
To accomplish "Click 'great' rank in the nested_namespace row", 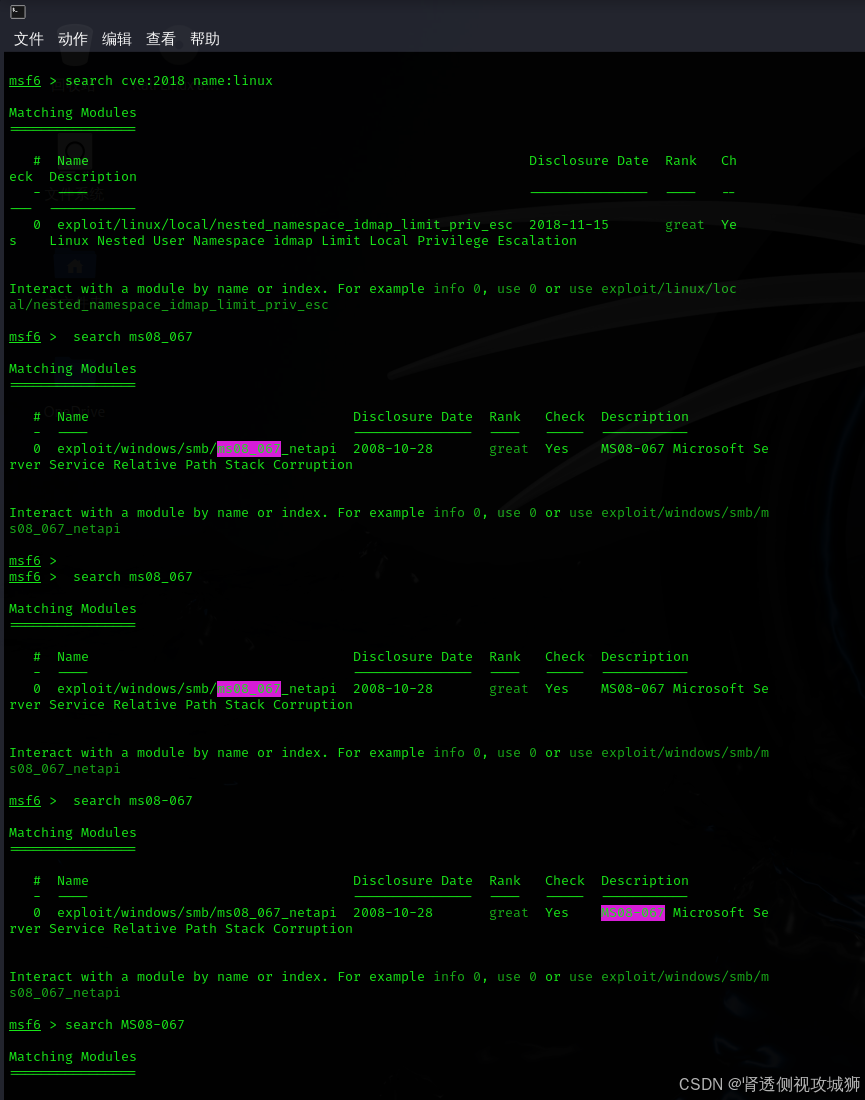I will pos(685,224).
